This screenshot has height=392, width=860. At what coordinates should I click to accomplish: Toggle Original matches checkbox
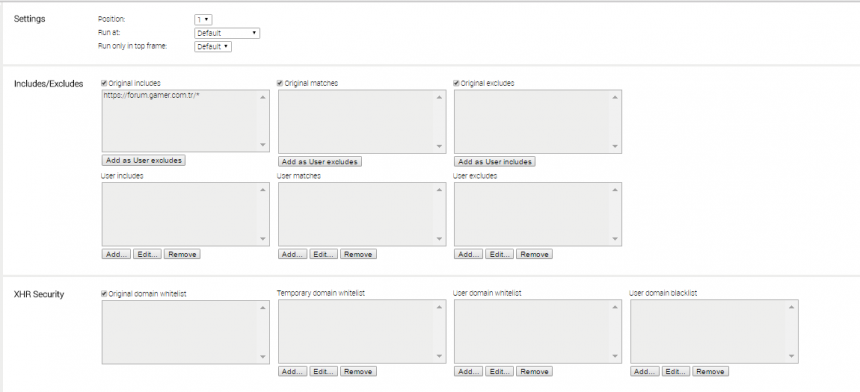[x=280, y=83]
